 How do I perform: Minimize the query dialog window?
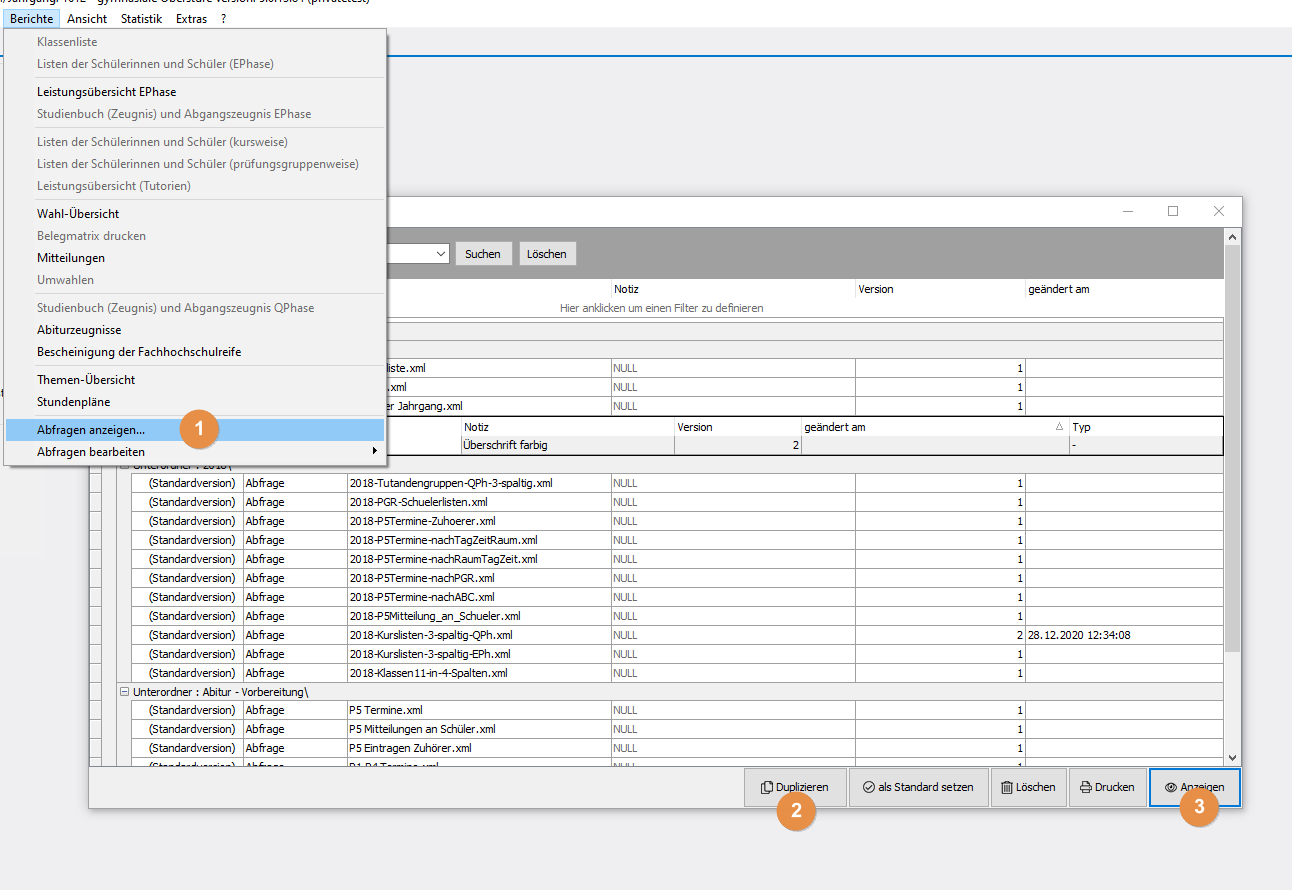click(1128, 211)
